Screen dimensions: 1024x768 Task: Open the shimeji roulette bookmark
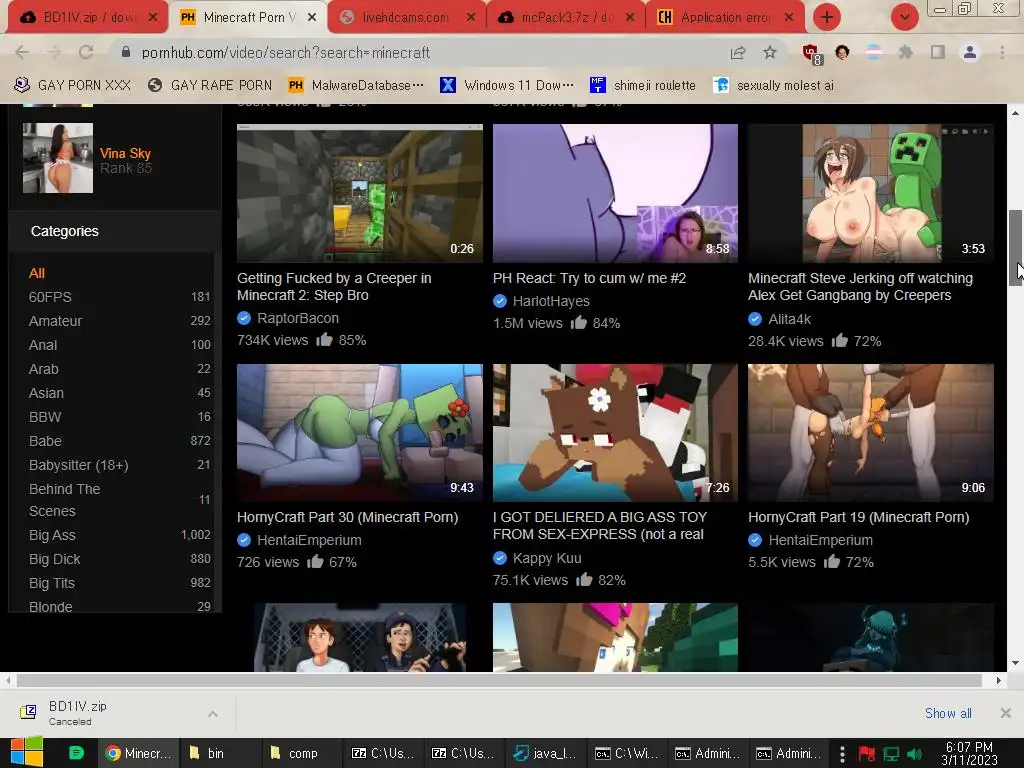pyautogui.click(x=643, y=85)
